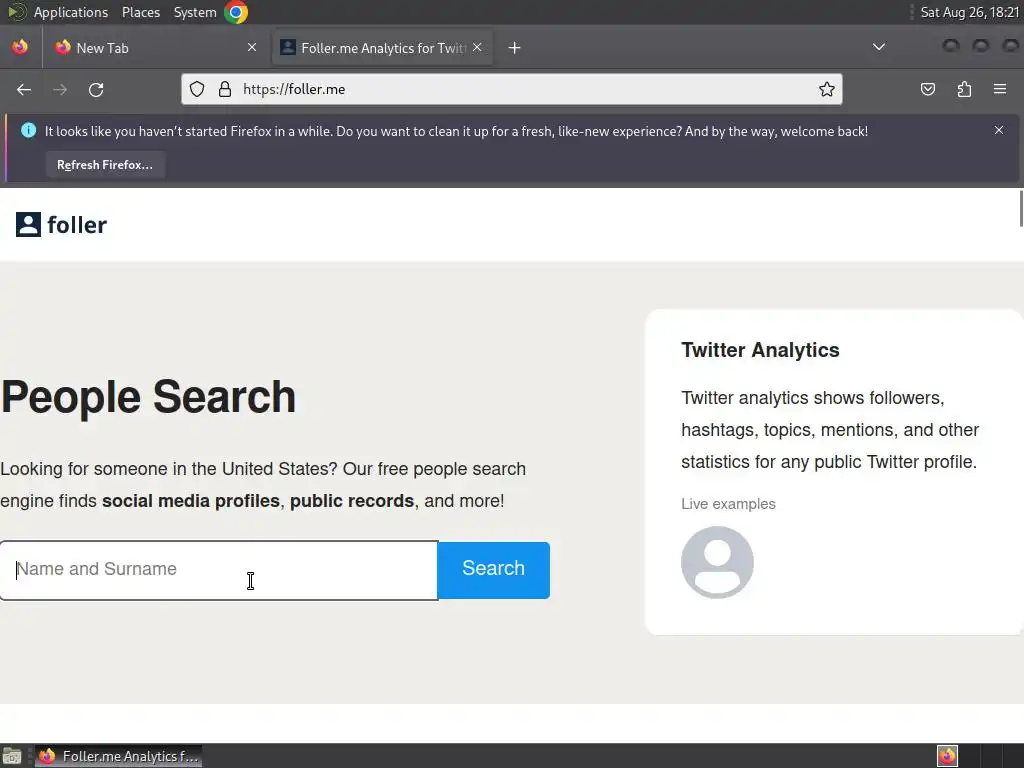Click the foller site name link
This screenshot has width=1024, height=768.
pyautogui.click(x=77, y=225)
